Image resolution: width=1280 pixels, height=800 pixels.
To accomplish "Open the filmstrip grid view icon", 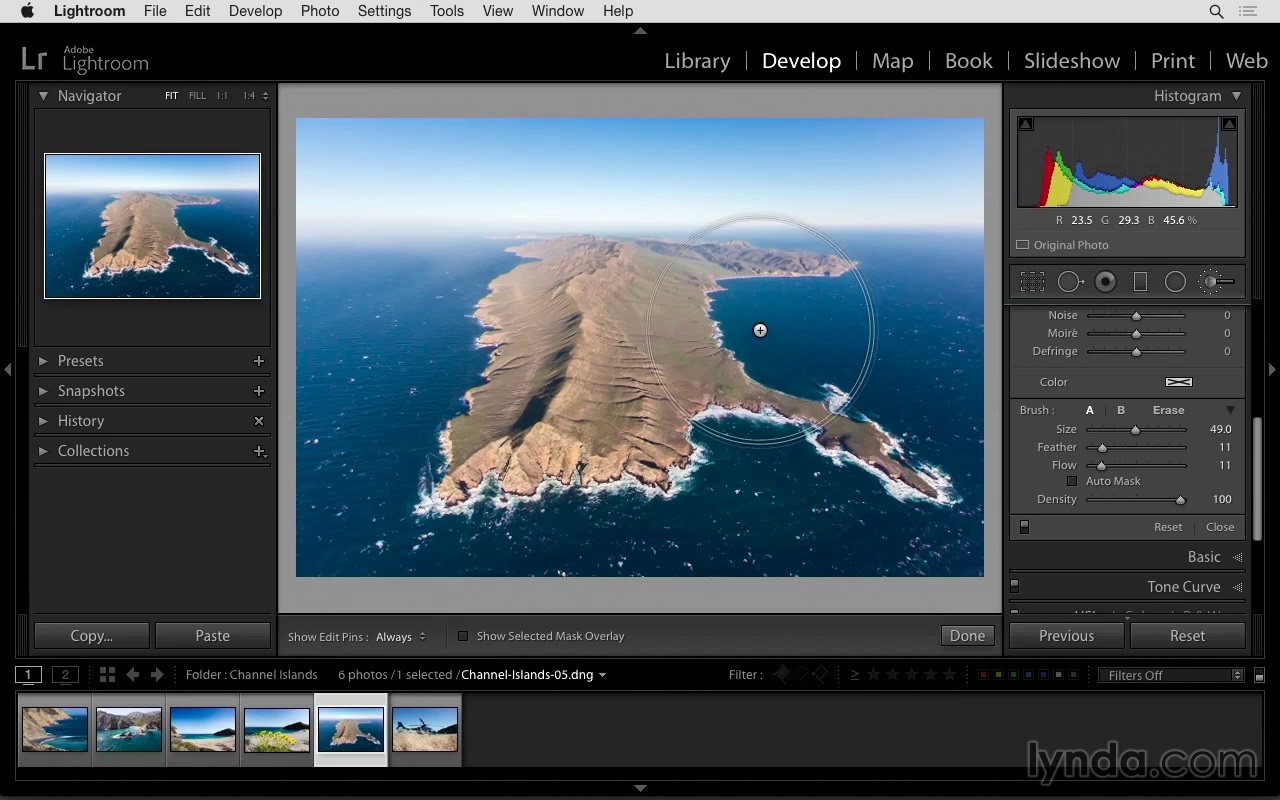I will coord(107,674).
